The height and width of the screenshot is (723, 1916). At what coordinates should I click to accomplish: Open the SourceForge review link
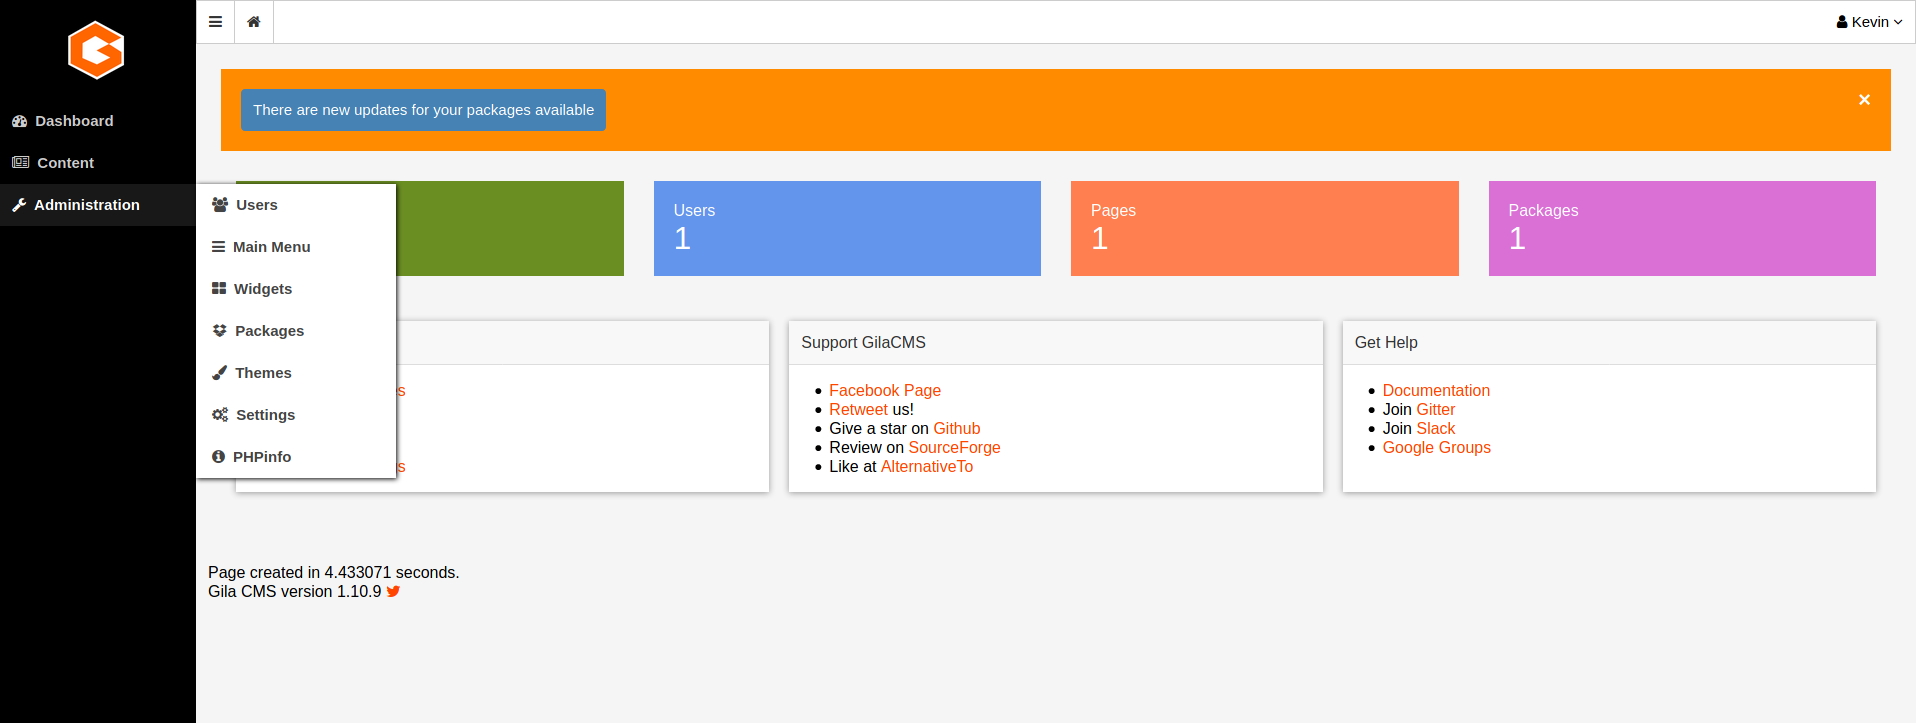[x=954, y=448]
